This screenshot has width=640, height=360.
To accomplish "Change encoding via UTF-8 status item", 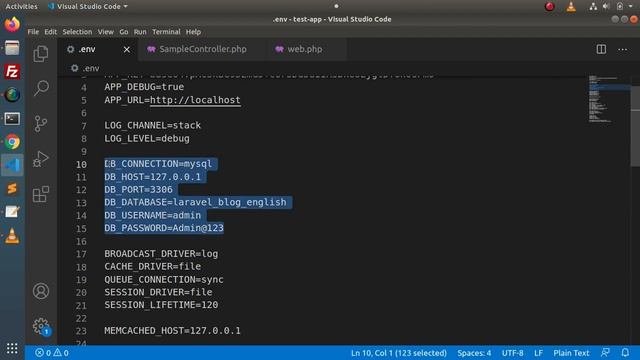I will coord(513,353).
